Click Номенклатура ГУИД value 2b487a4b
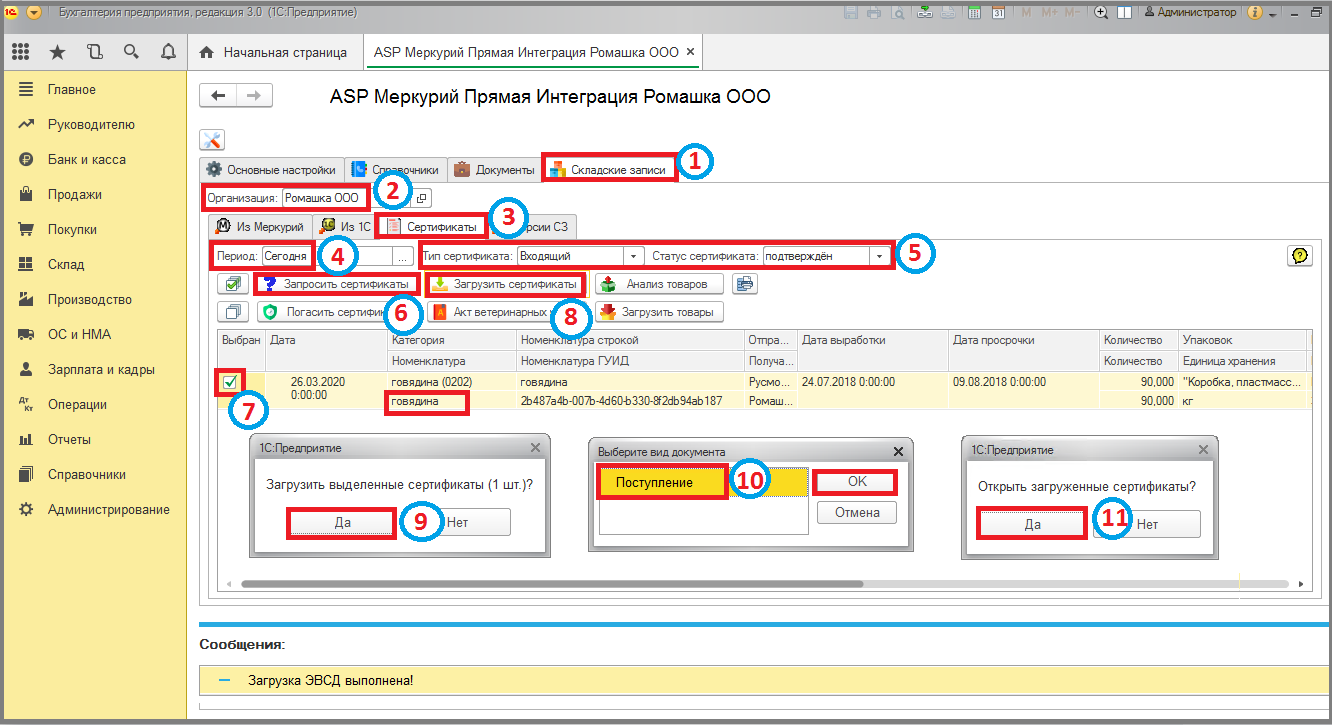 pyautogui.click(x=621, y=400)
